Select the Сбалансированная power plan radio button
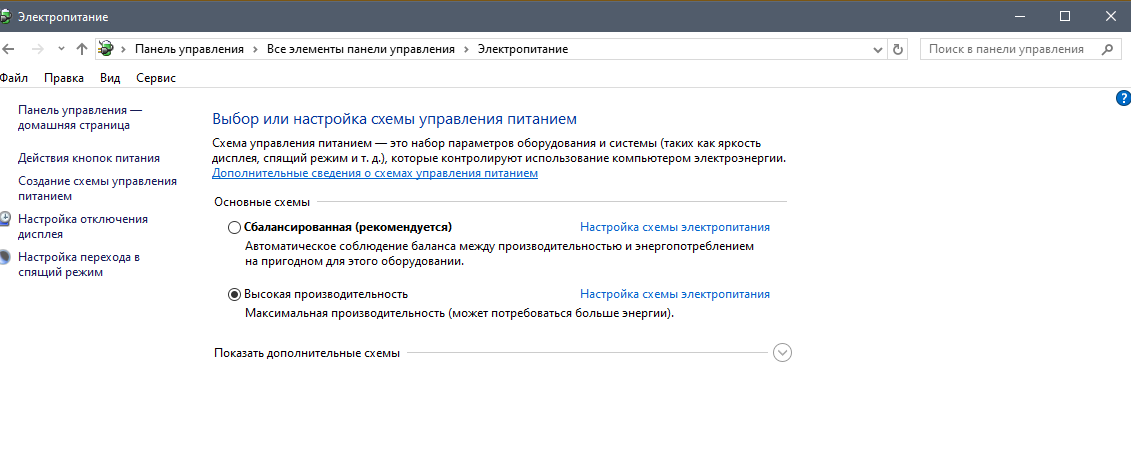The height and width of the screenshot is (473, 1131). coord(235,227)
